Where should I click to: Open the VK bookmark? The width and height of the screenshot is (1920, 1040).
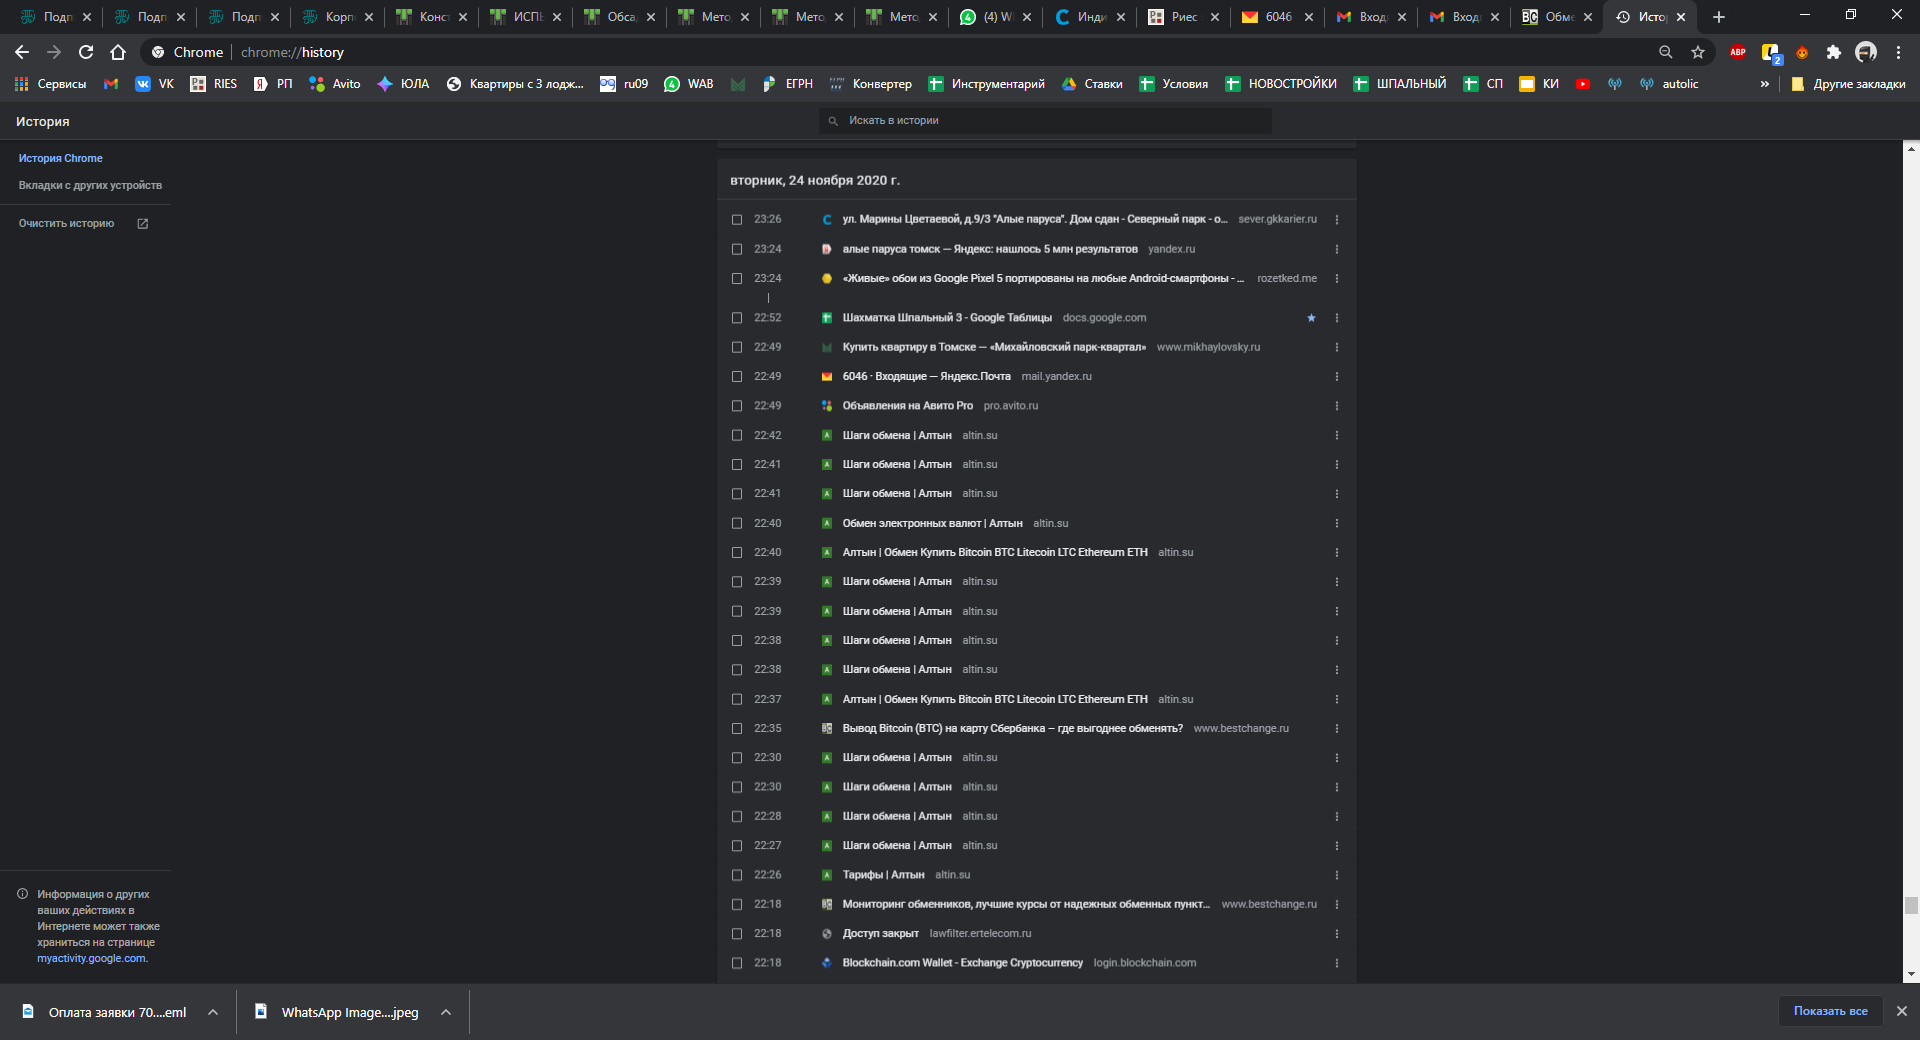coord(154,84)
